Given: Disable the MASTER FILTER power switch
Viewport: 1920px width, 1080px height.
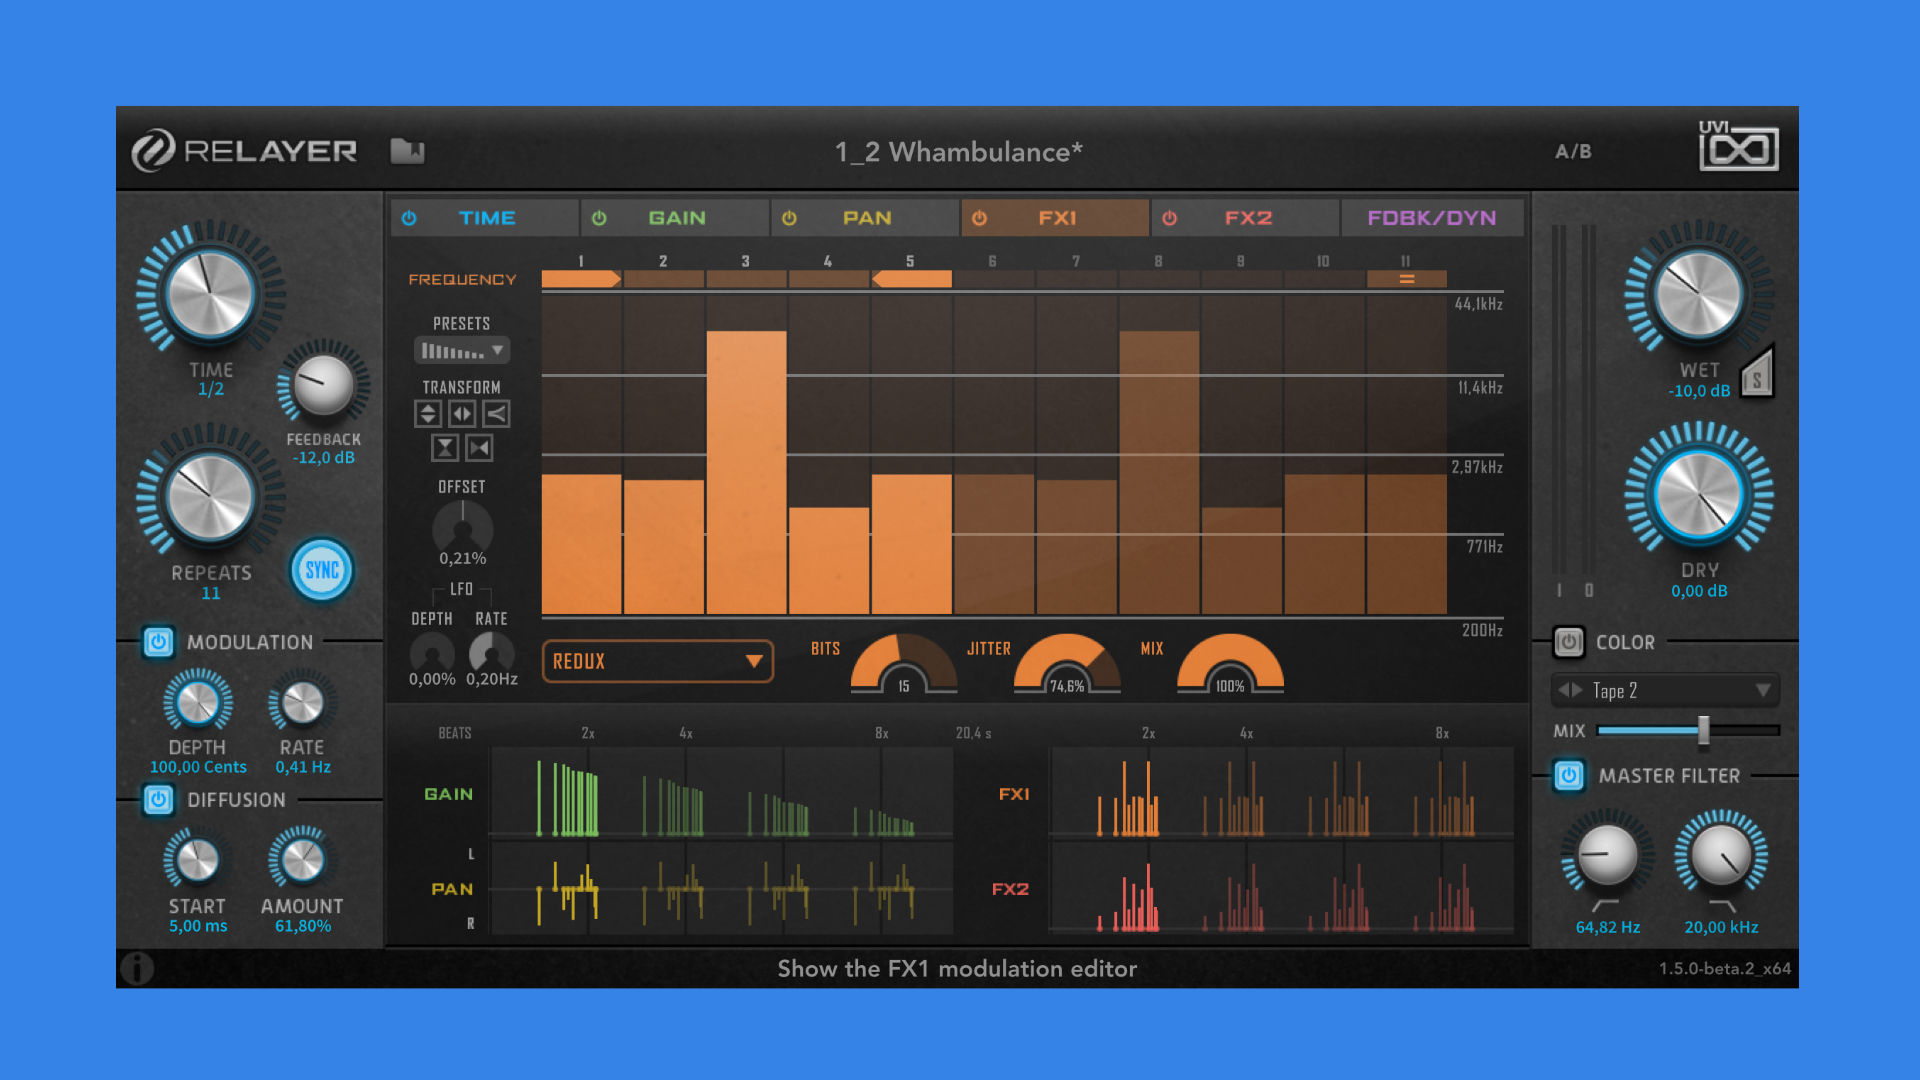Looking at the screenshot, I should pyautogui.click(x=1569, y=775).
